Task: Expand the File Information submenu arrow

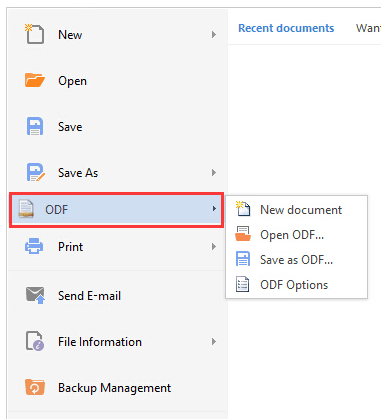Action: point(214,341)
